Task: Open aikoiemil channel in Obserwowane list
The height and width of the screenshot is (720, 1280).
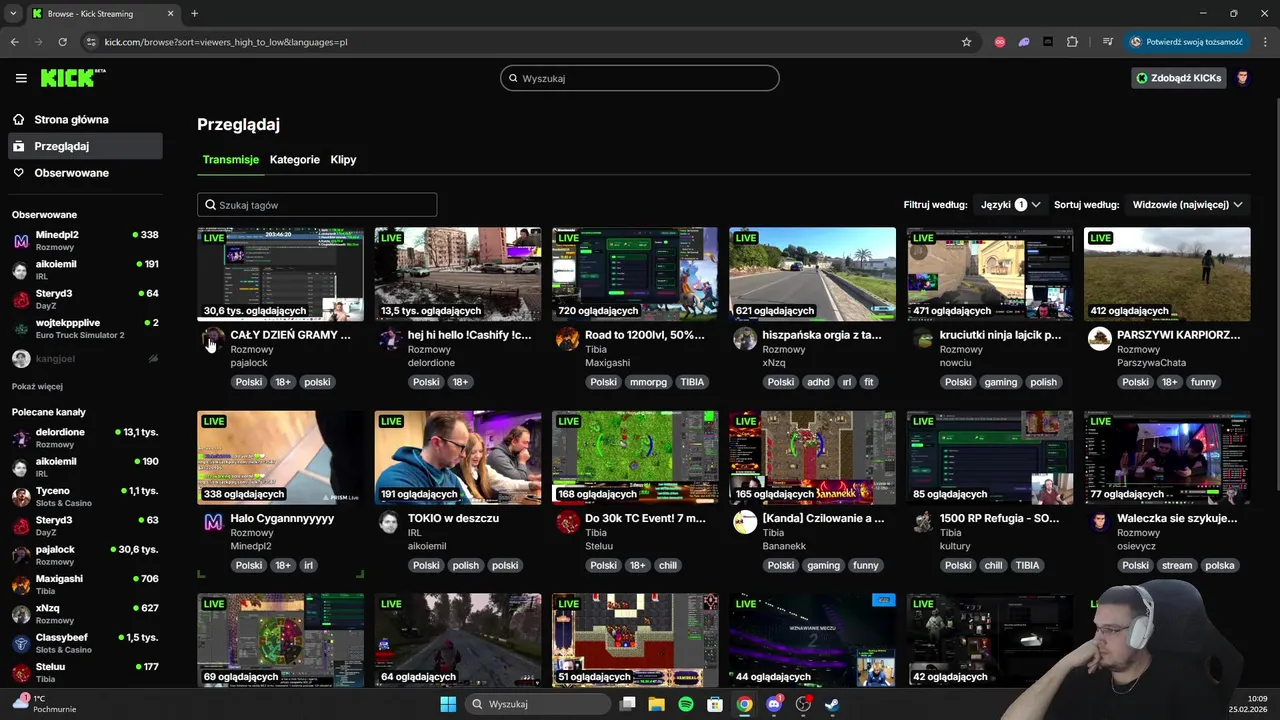Action: click(85, 270)
